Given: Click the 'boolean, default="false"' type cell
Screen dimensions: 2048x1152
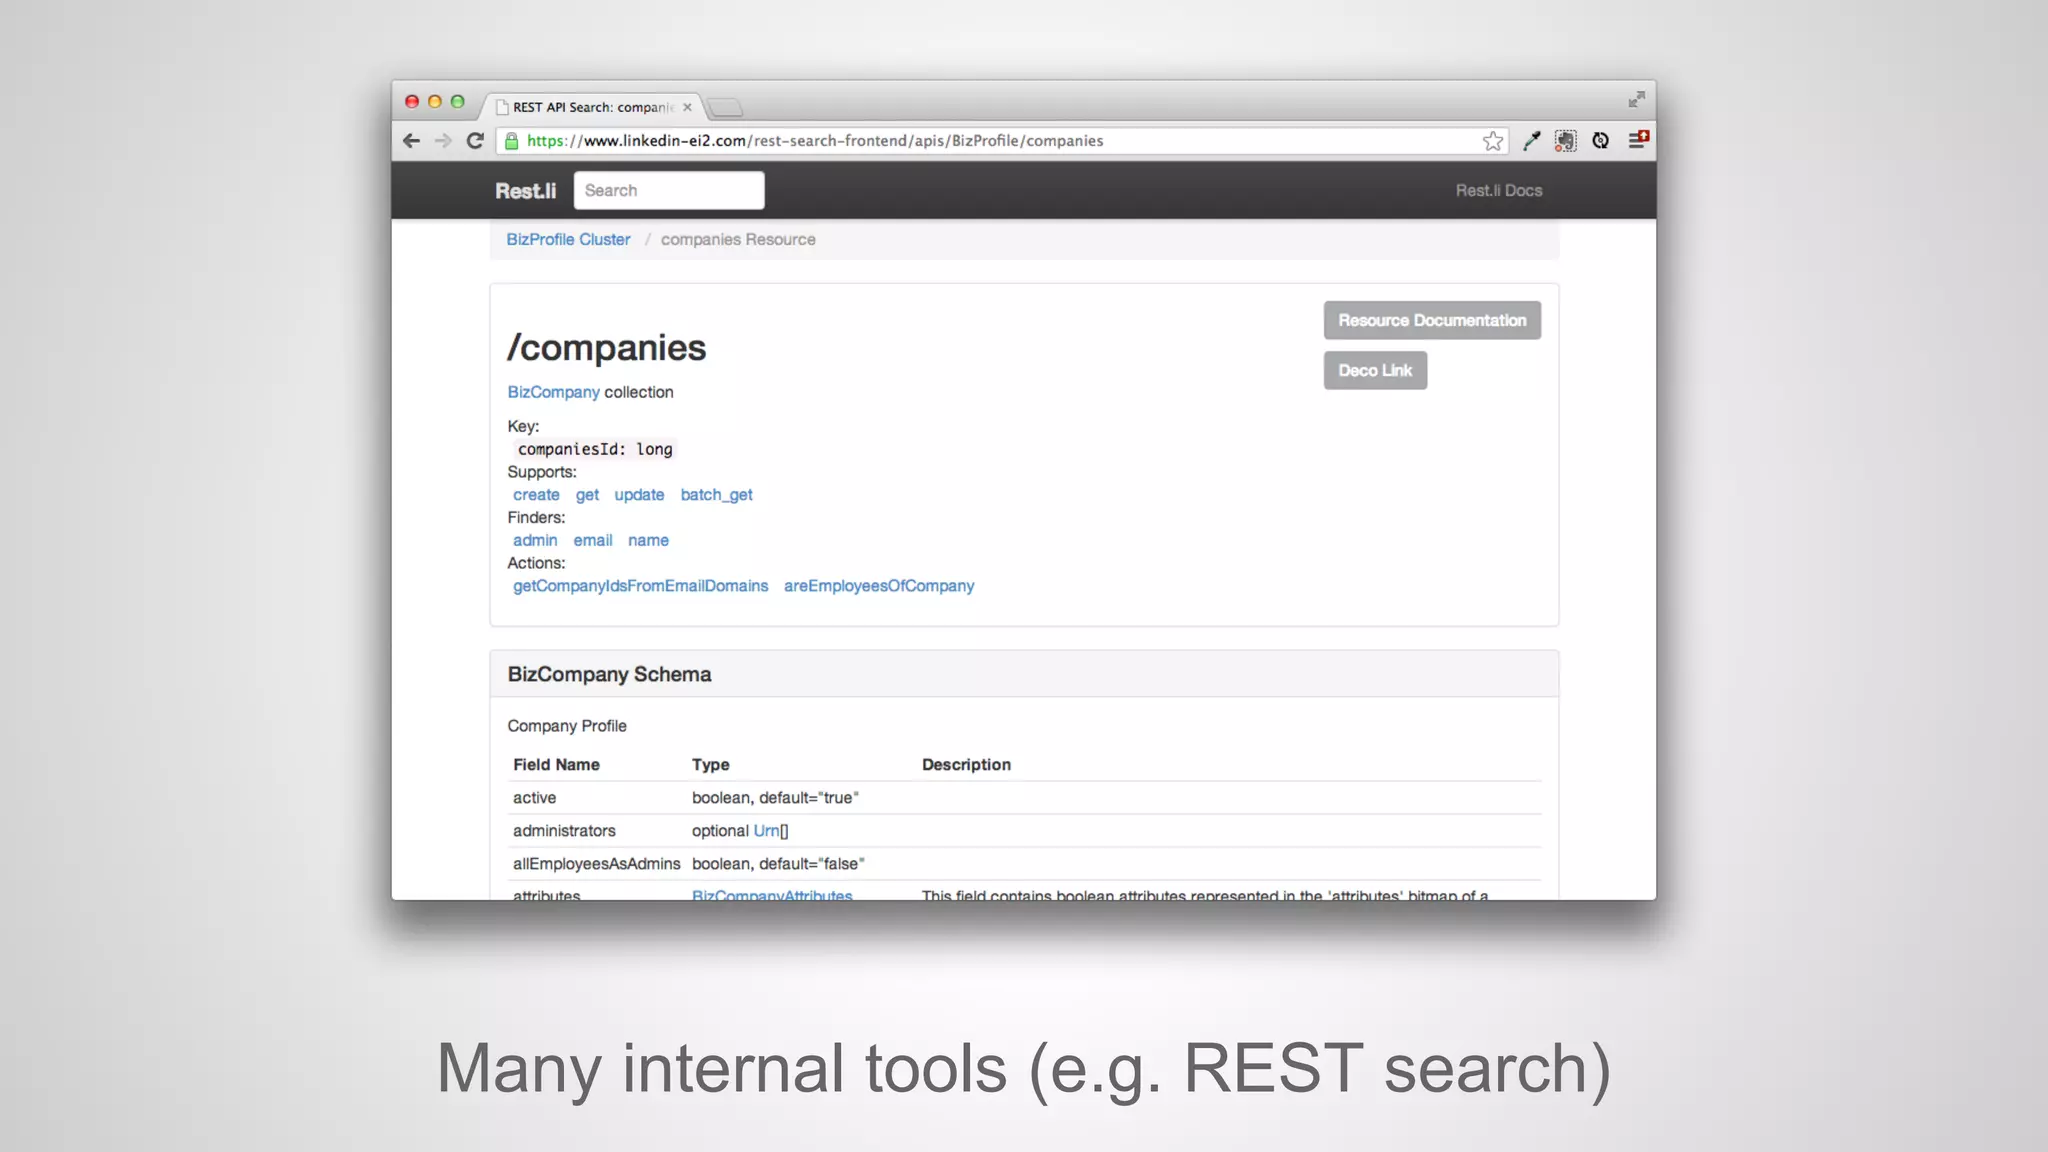Looking at the screenshot, I should coord(778,864).
